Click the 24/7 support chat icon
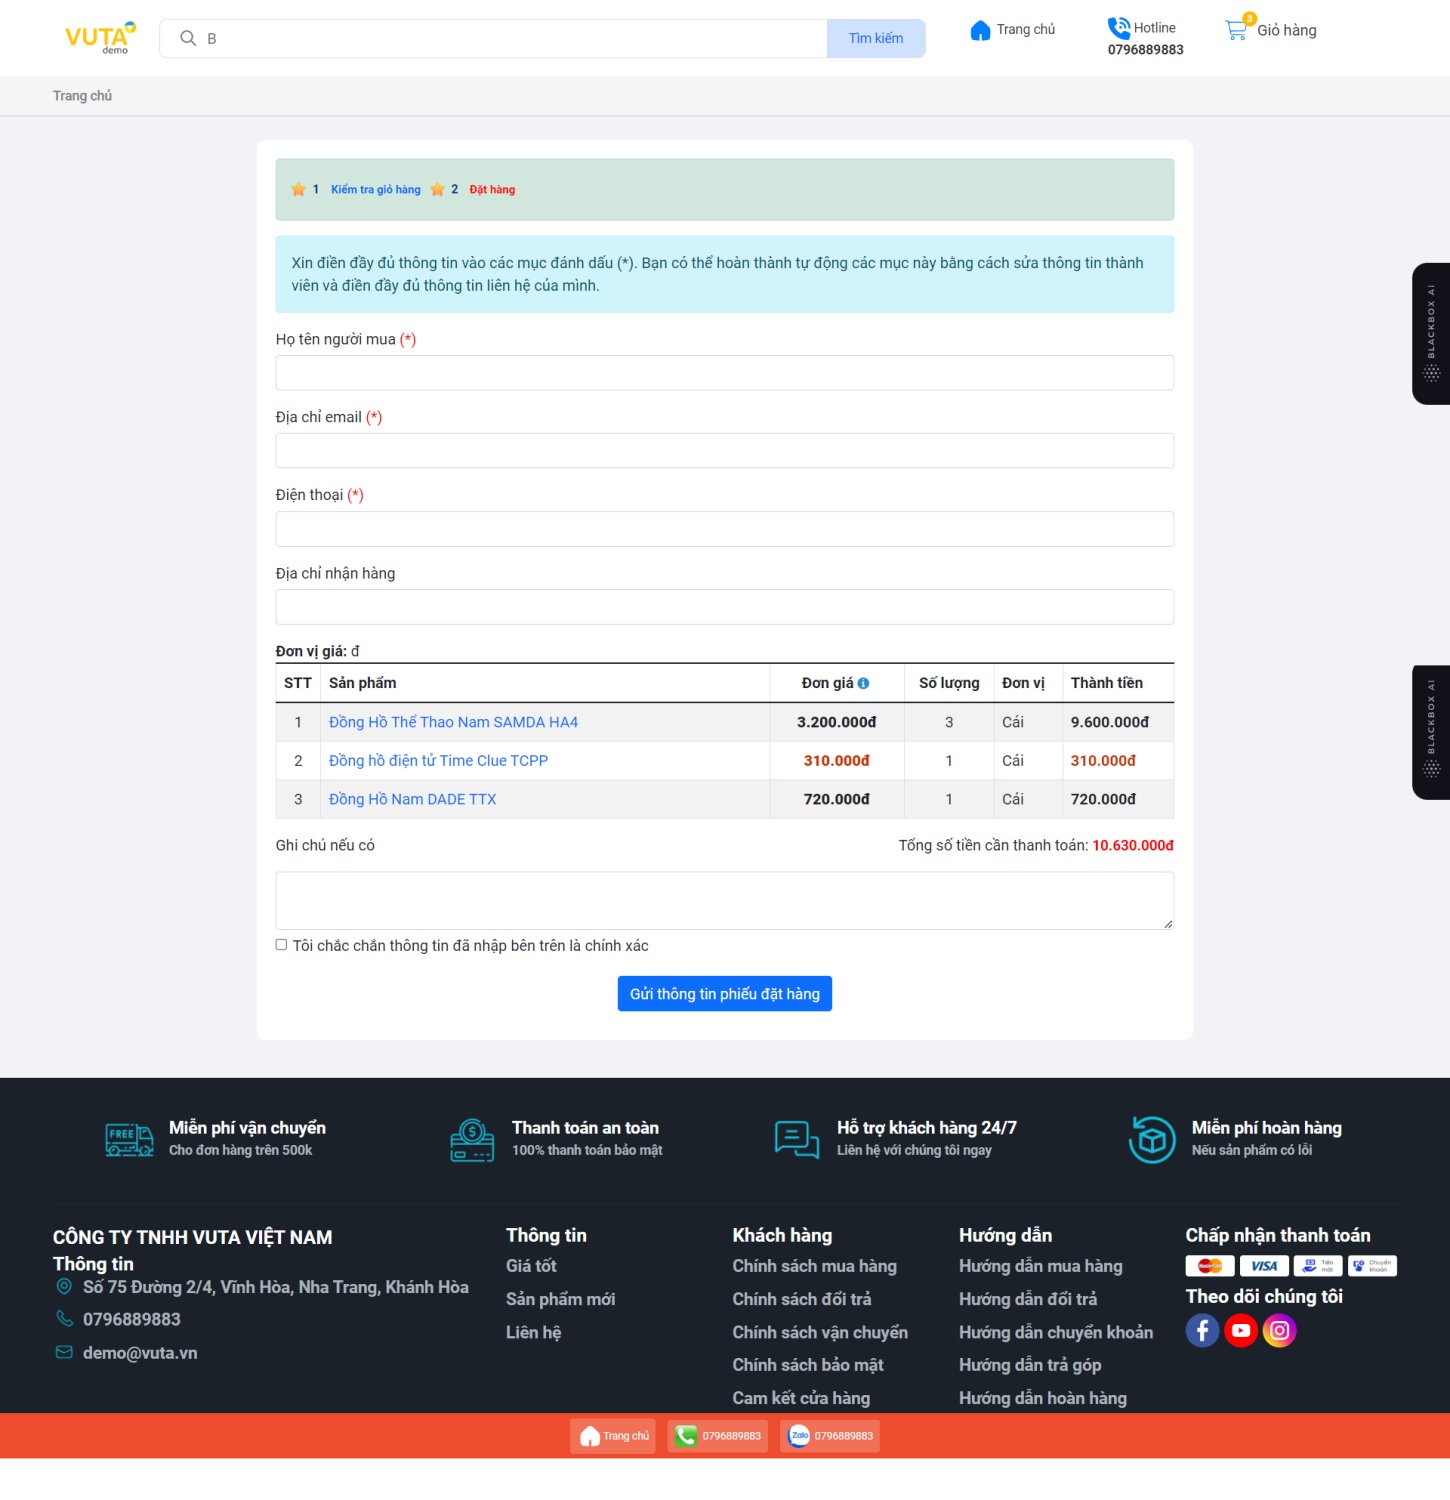1450x1500 pixels. point(797,1139)
